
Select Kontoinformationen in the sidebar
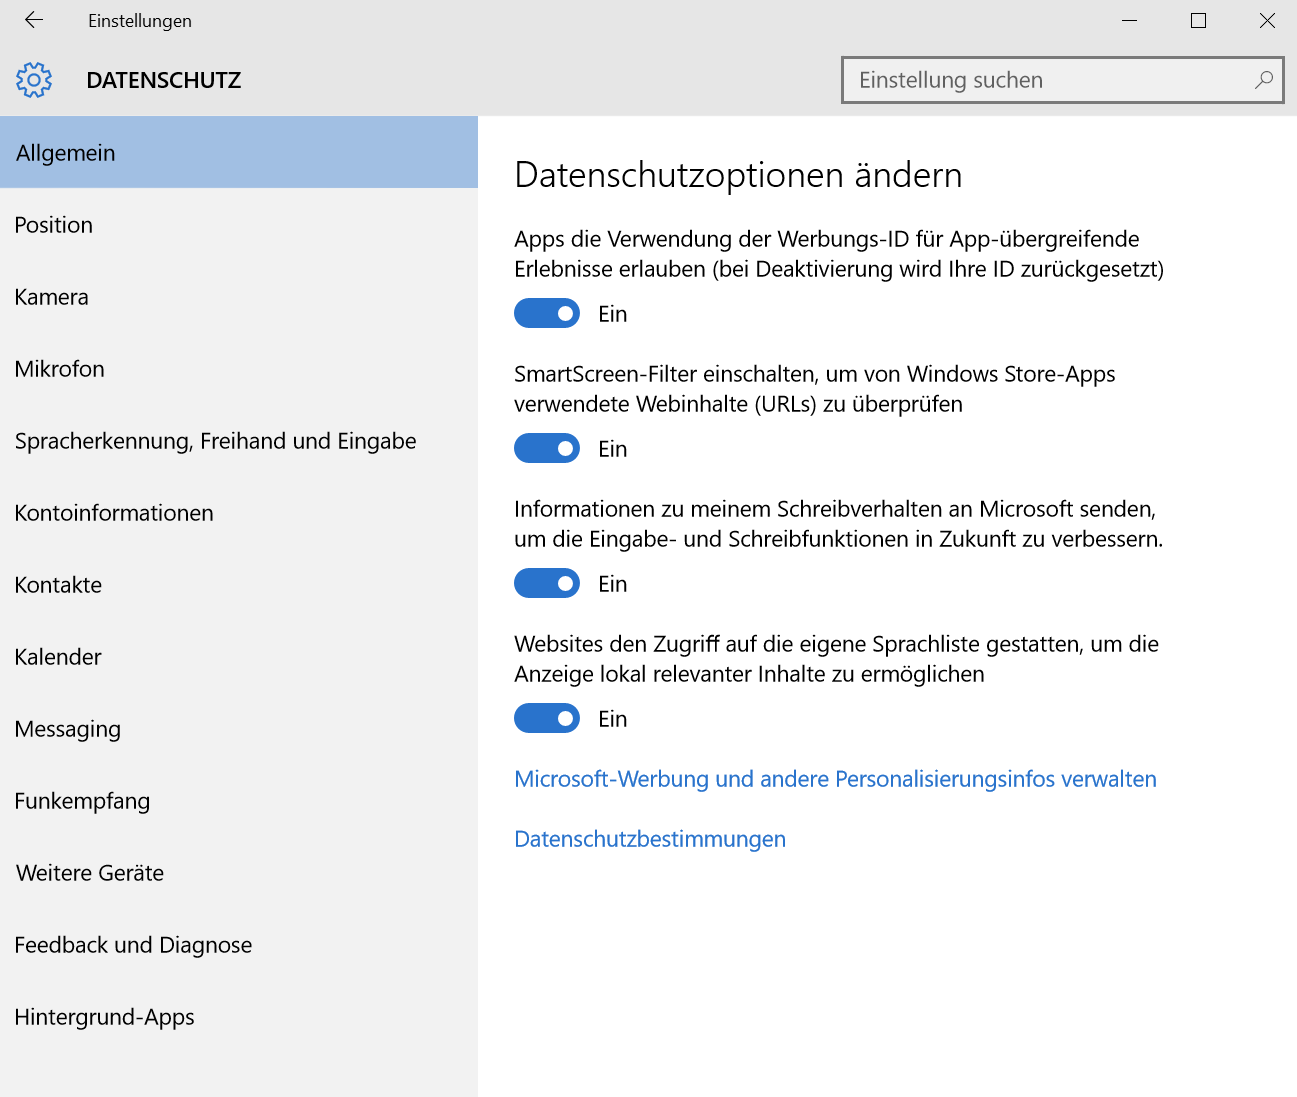pos(113,512)
